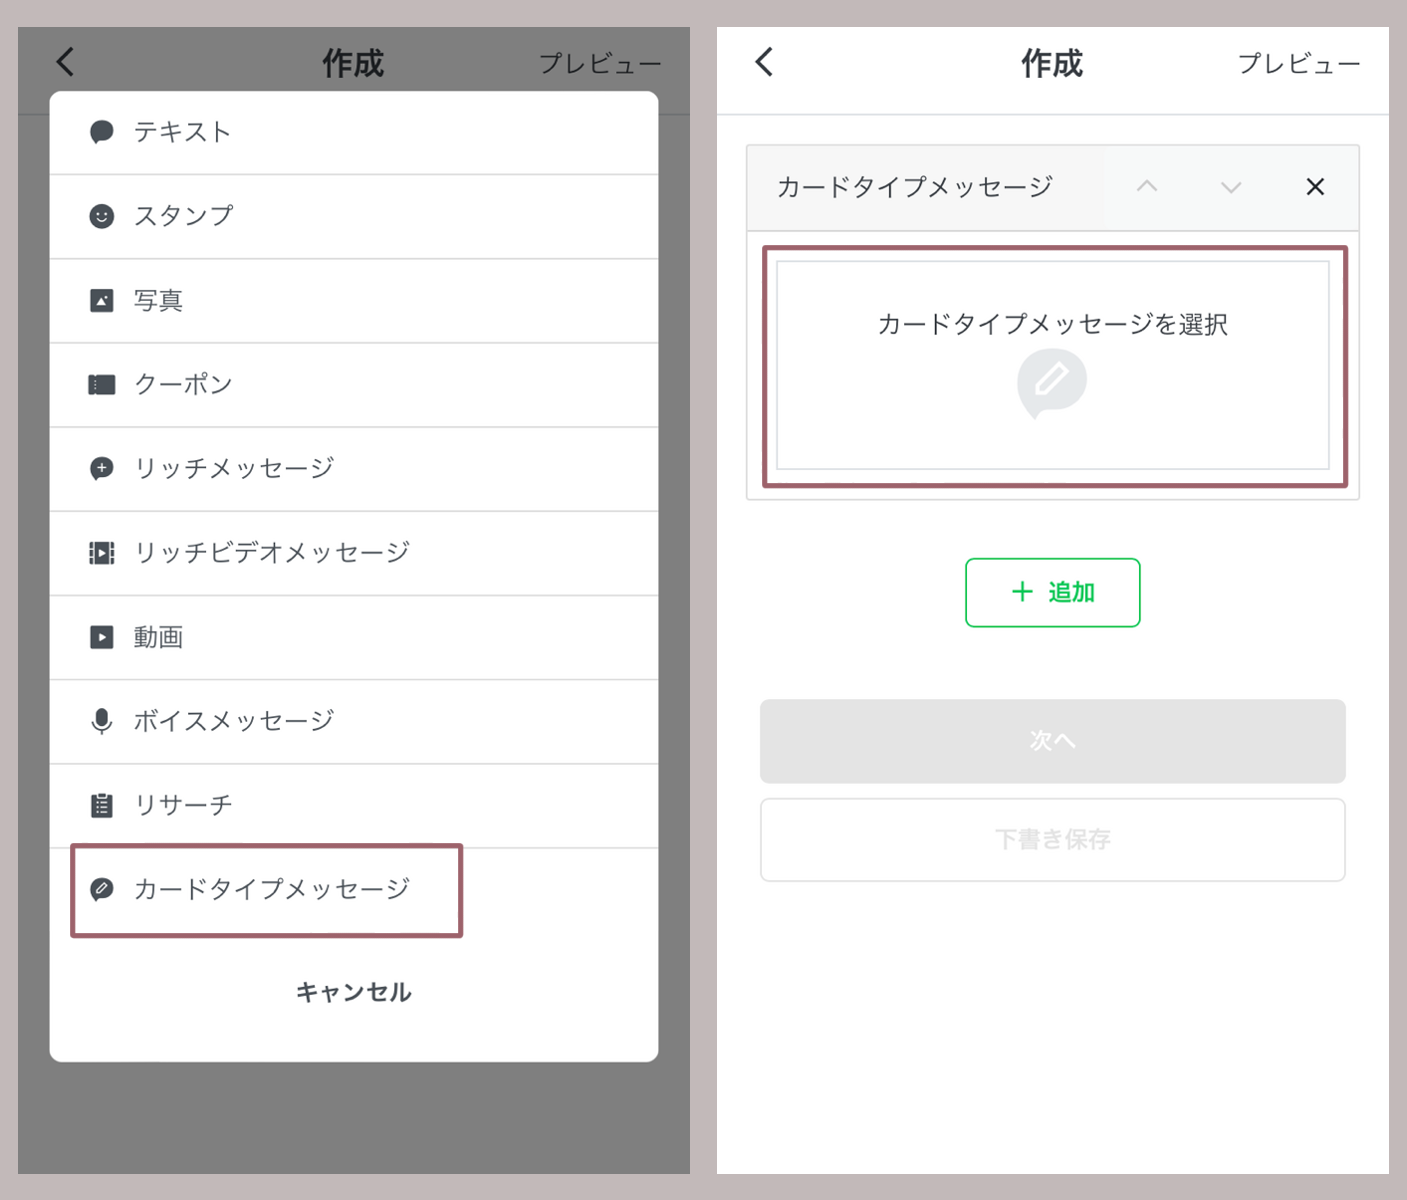The width and height of the screenshot is (1407, 1200).
Task: Tap the カードタイプメッセージを選択 placeholder area
Action: (1052, 324)
